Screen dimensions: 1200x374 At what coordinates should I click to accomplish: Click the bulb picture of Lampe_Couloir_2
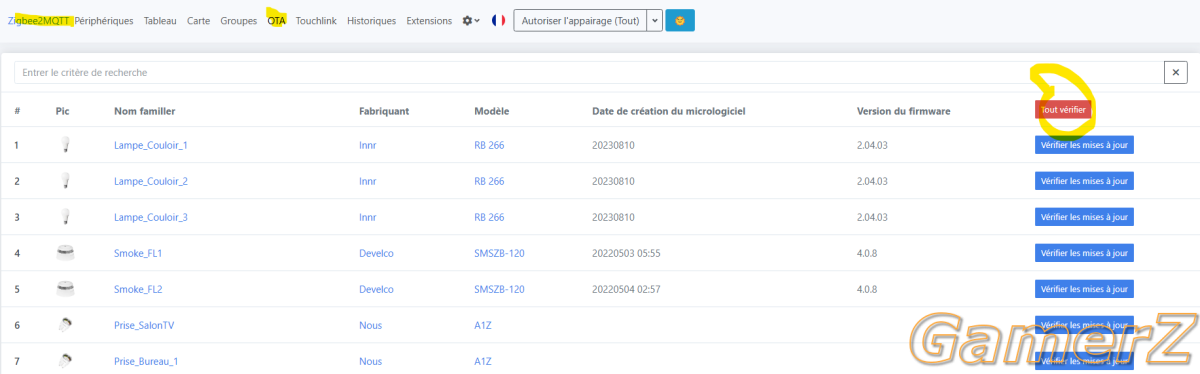point(66,181)
